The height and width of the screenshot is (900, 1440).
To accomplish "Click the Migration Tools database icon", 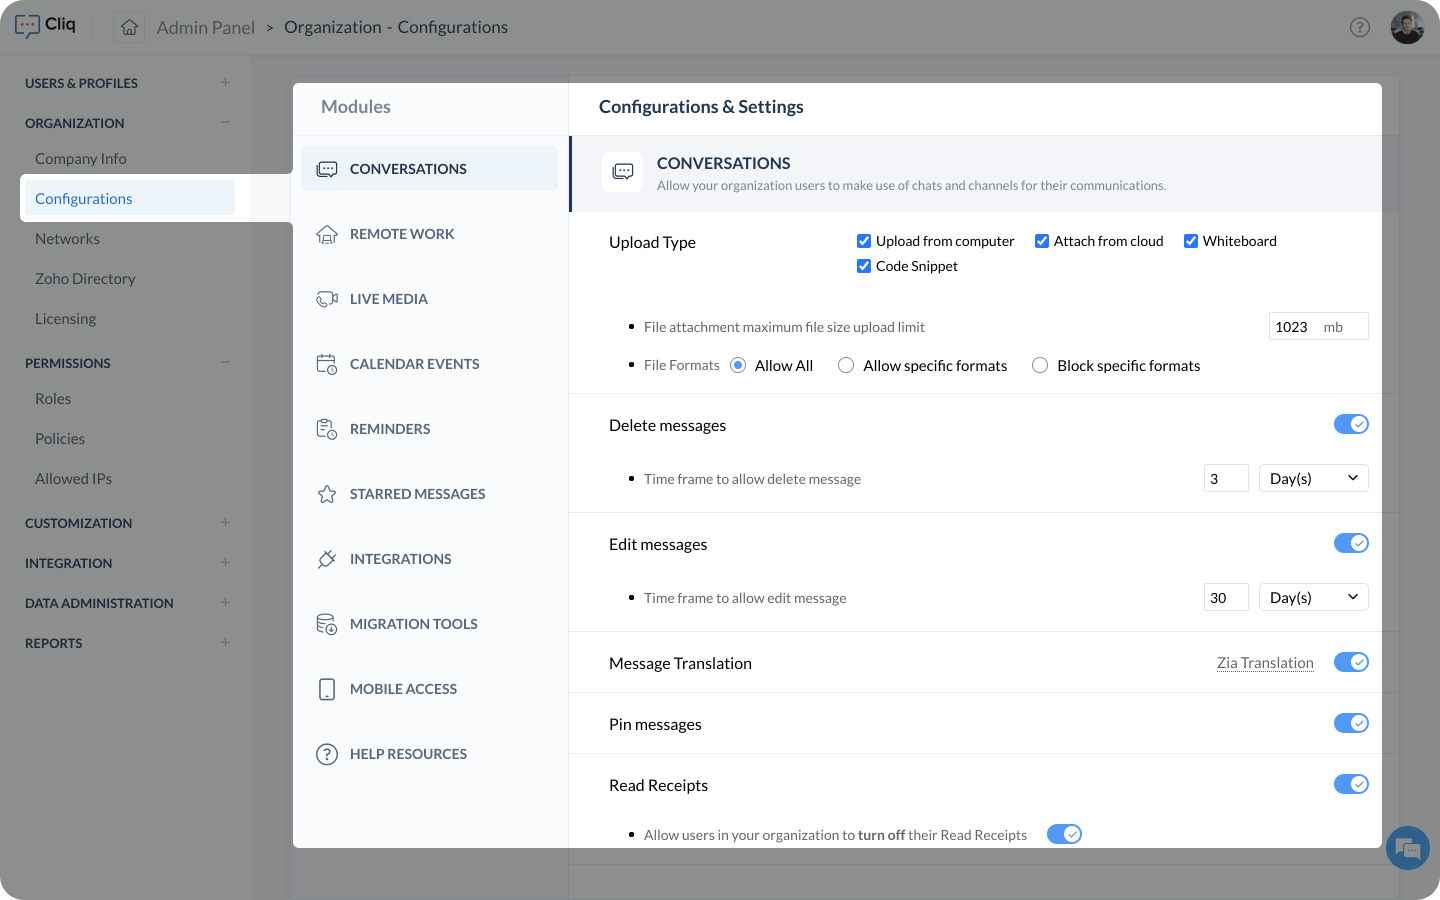I will (x=327, y=624).
